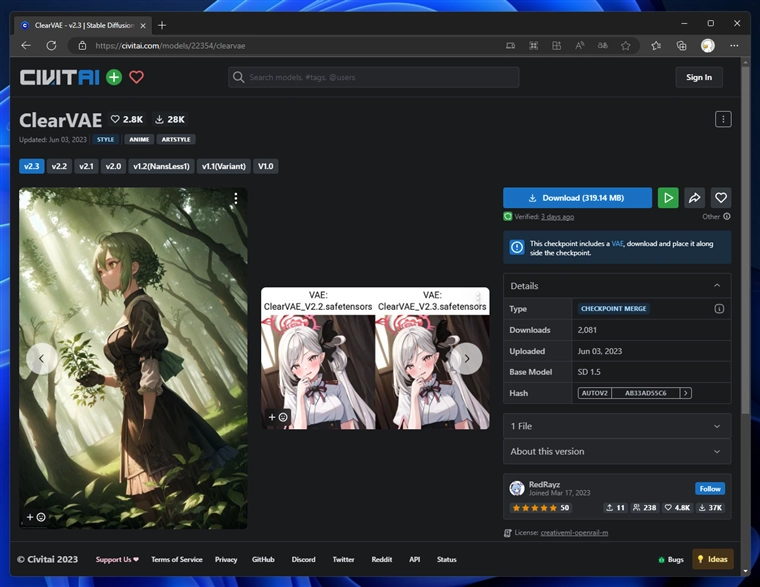Select version v1.2(NansLess1) tab
Screen dimensions: 760x587
coord(161,166)
